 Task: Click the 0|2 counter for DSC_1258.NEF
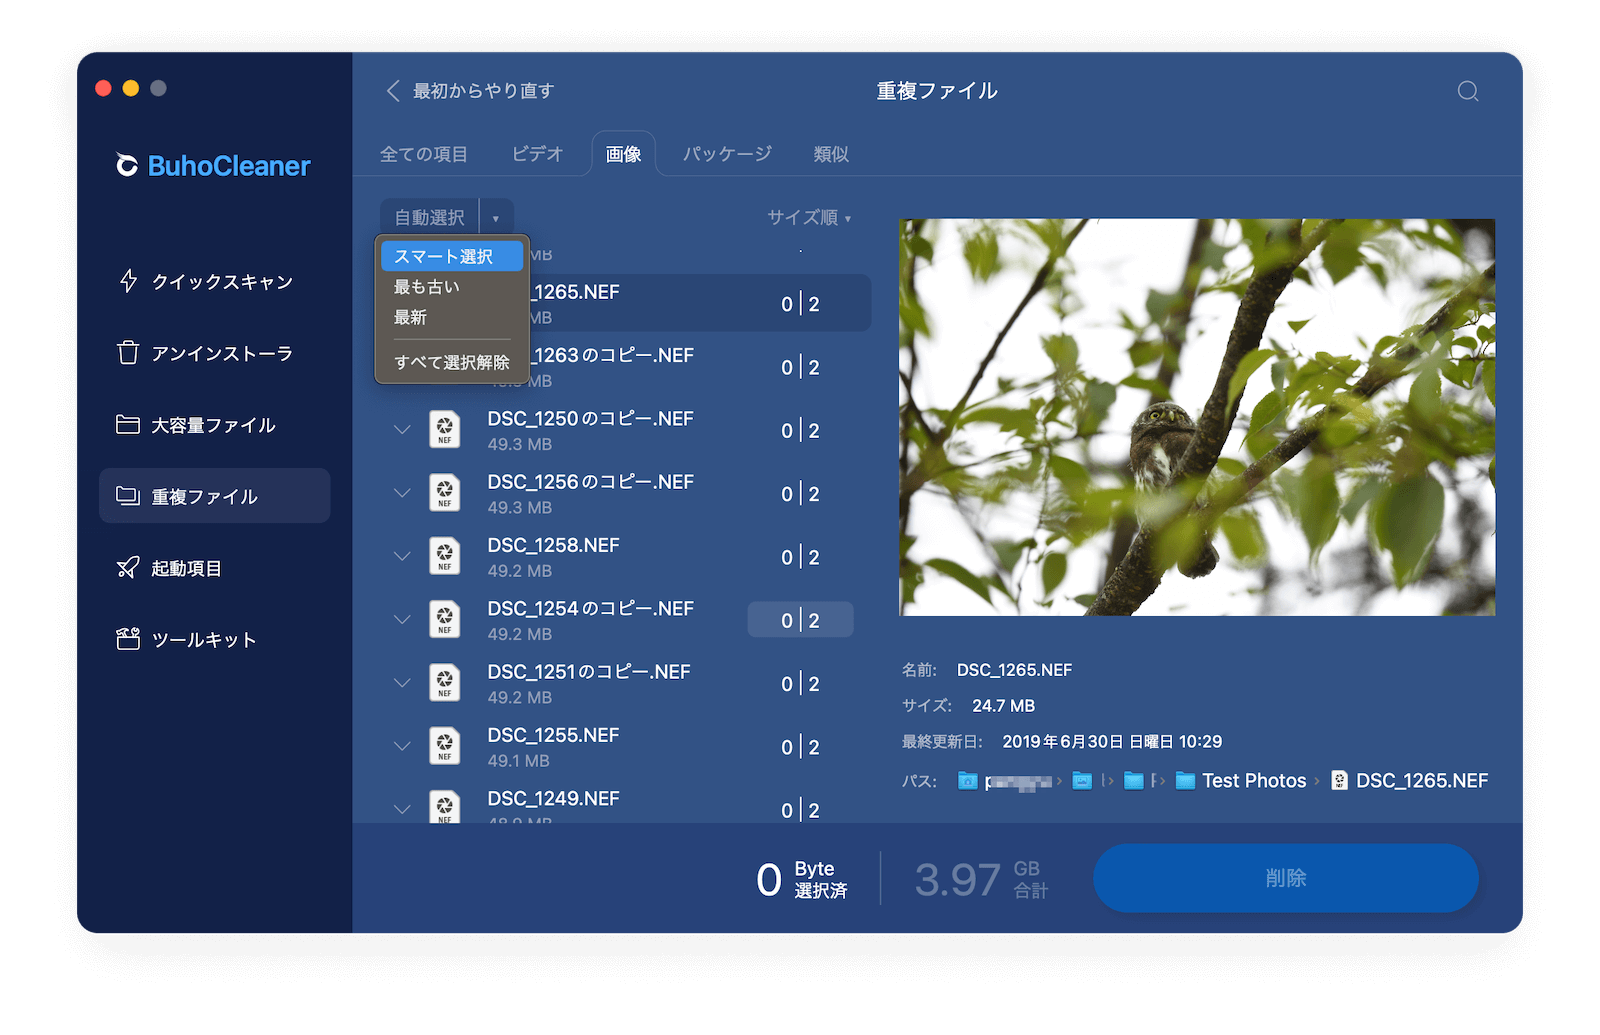point(800,557)
